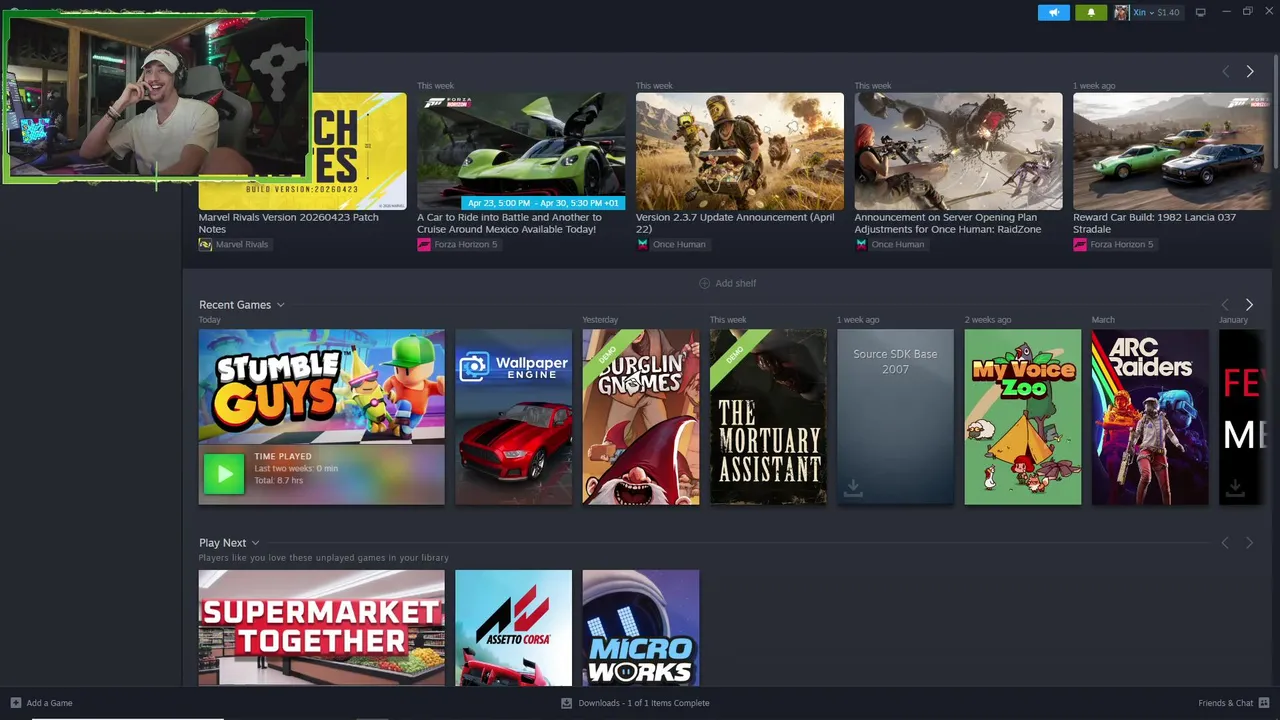Click the streamer webcam overlay

pos(158,97)
